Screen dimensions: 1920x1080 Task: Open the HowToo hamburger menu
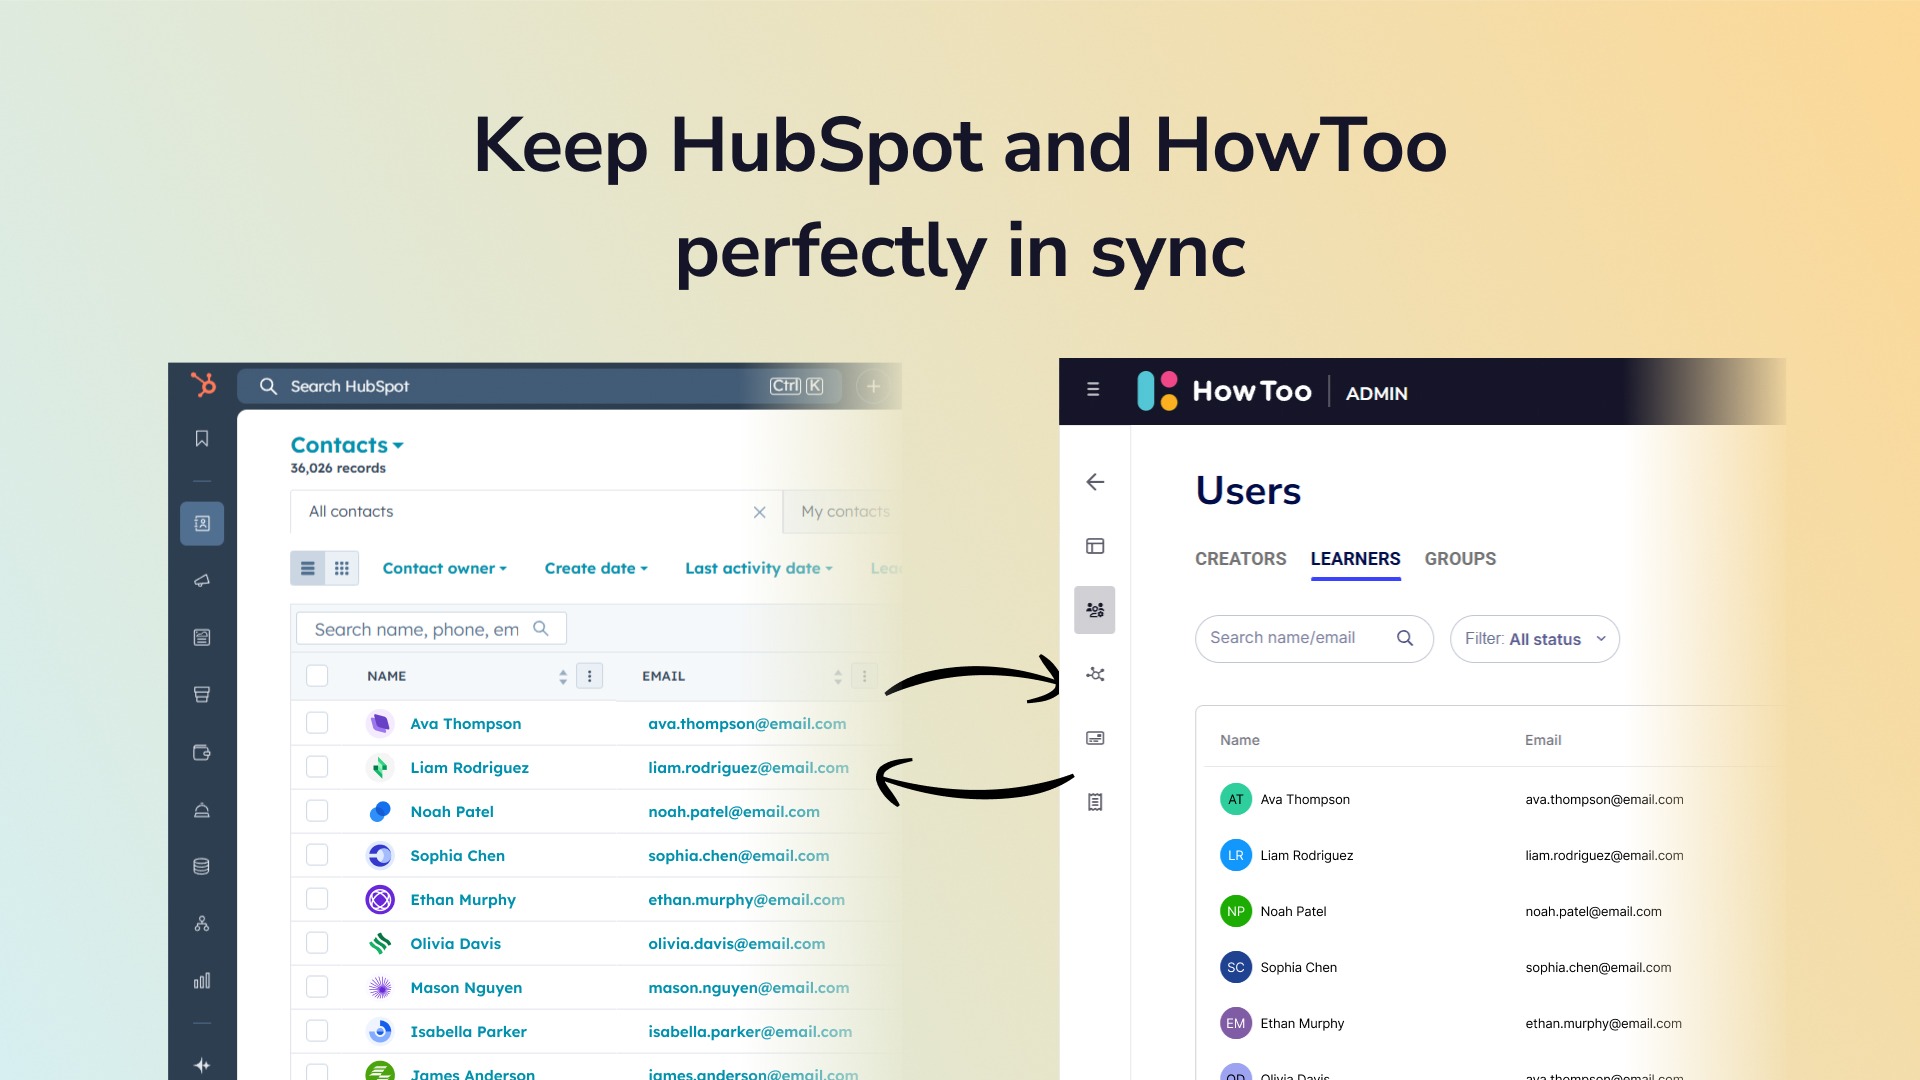[x=1093, y=390]
